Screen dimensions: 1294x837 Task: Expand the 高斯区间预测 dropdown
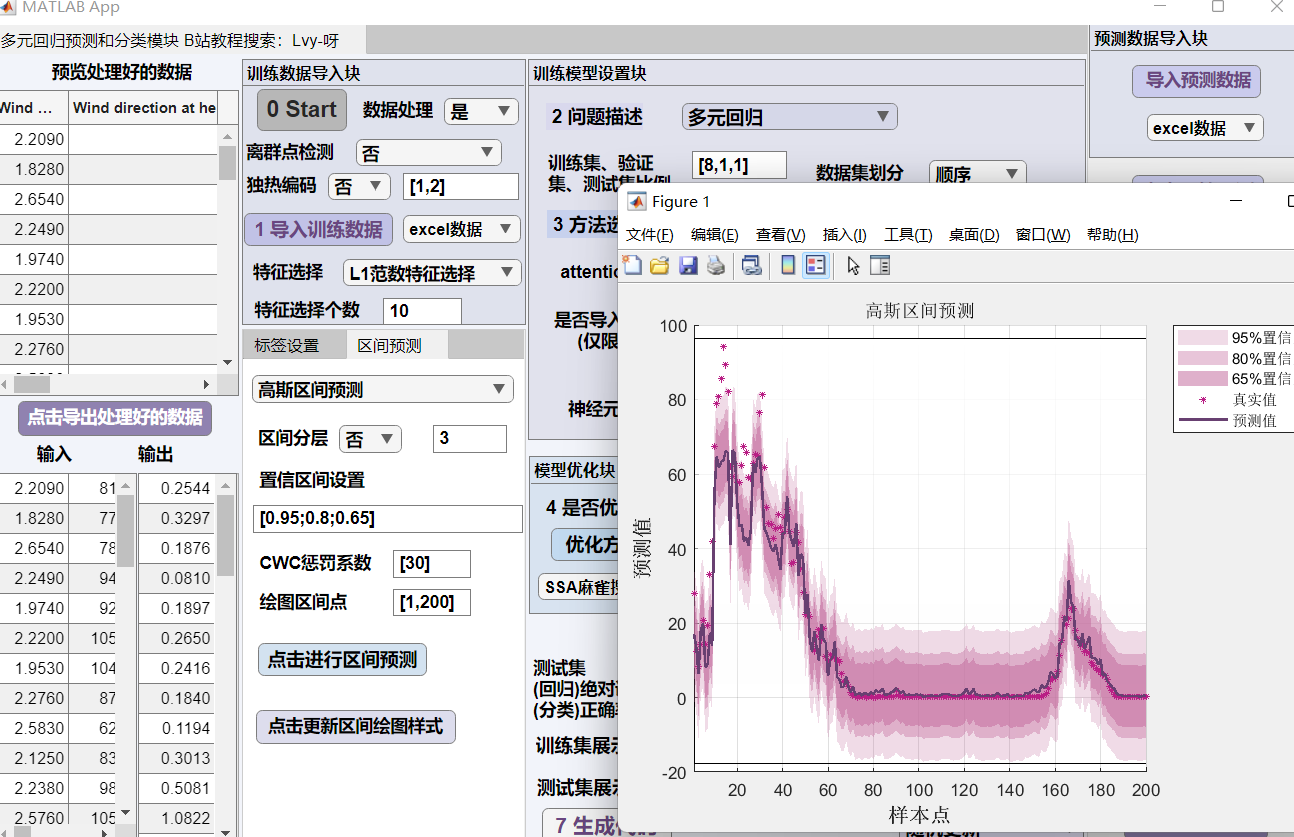point(382,390)
